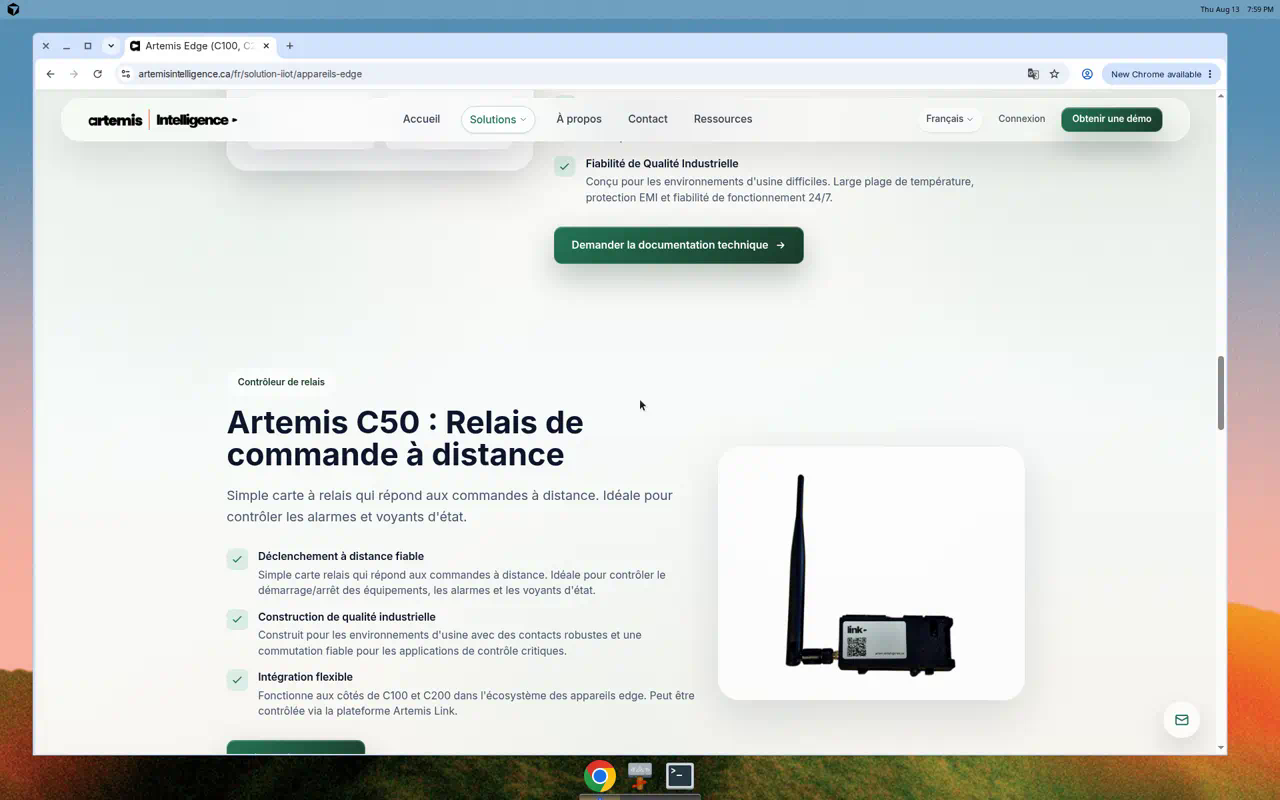
Task: Launch Chrome from the dock
Action: (x=600, y=776)
